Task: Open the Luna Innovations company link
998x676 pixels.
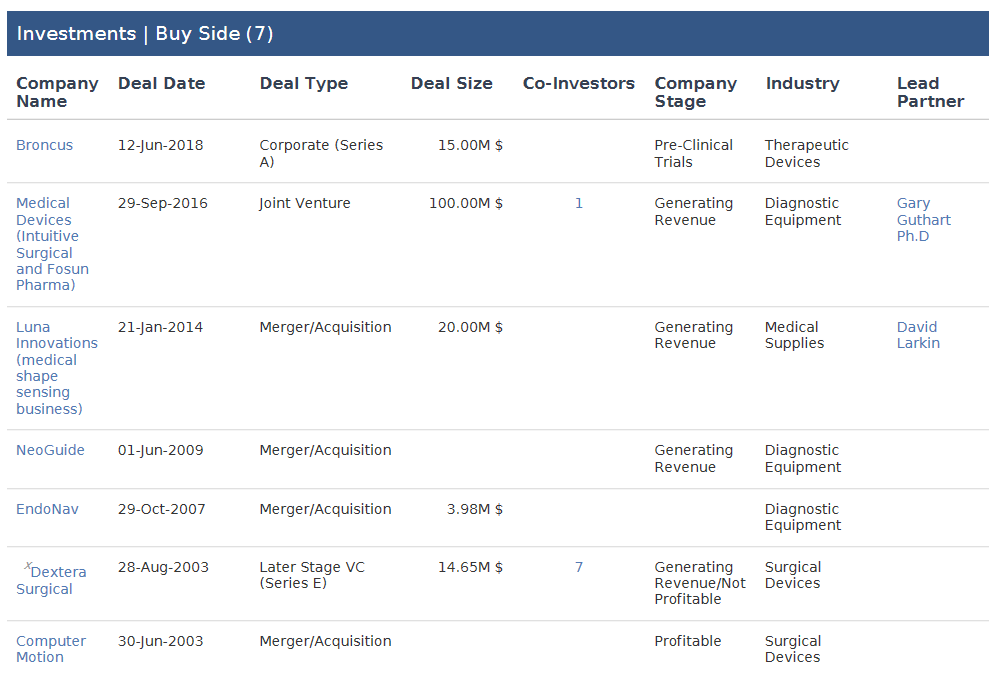Action: coord(56,368)
